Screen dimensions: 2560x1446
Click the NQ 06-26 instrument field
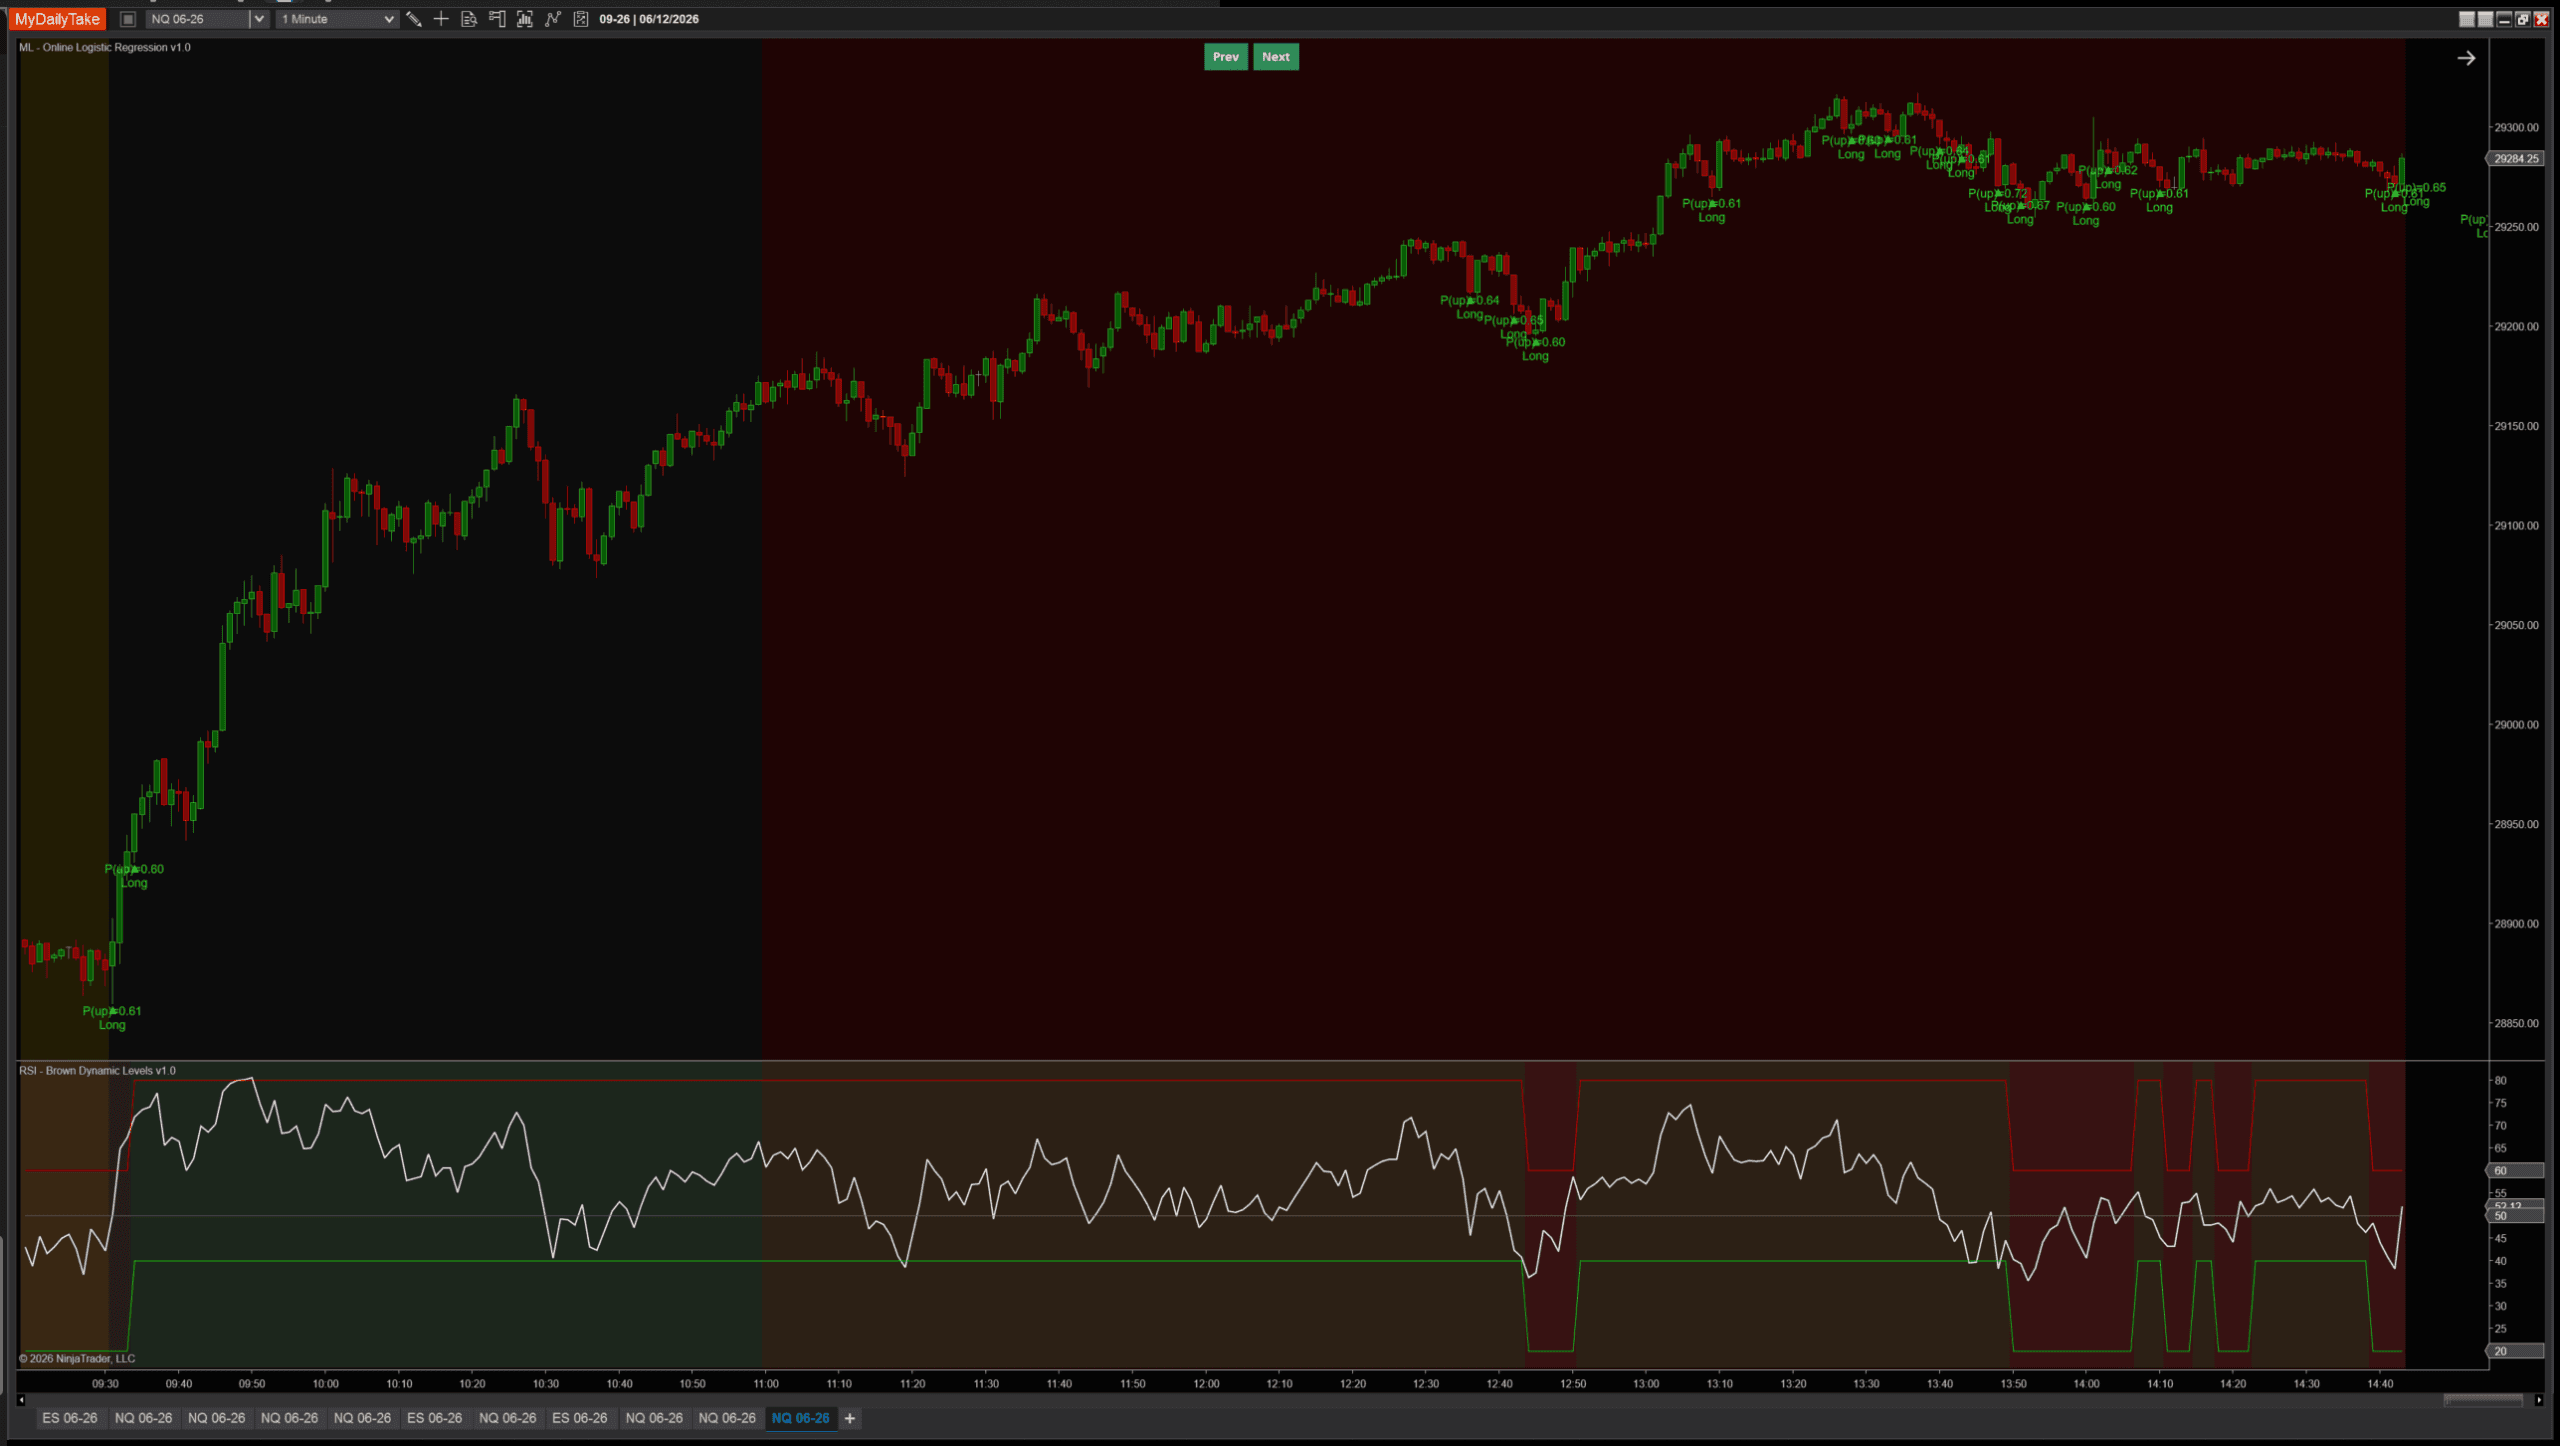[198, 19]
